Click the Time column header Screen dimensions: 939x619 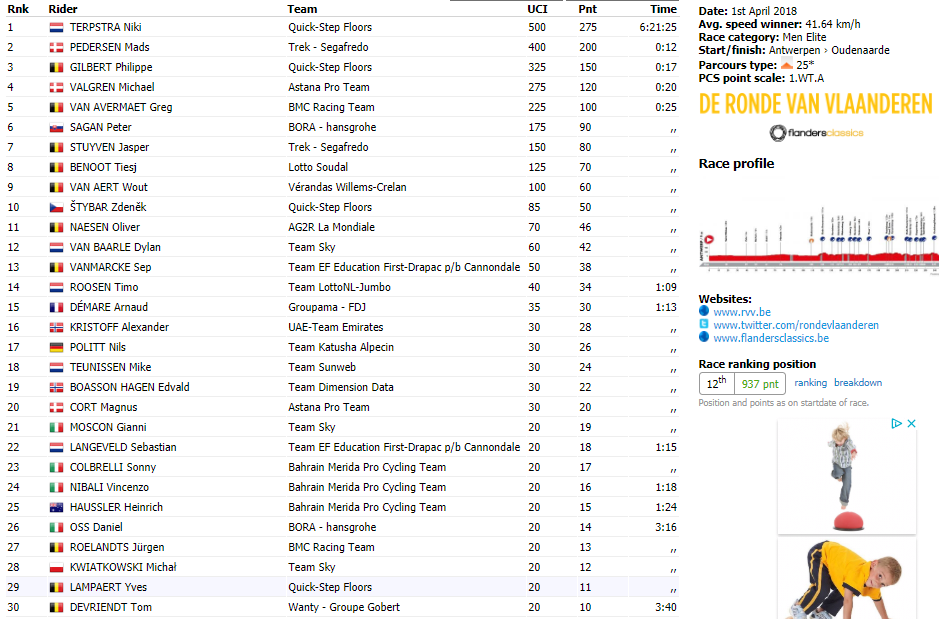point(664,9)
